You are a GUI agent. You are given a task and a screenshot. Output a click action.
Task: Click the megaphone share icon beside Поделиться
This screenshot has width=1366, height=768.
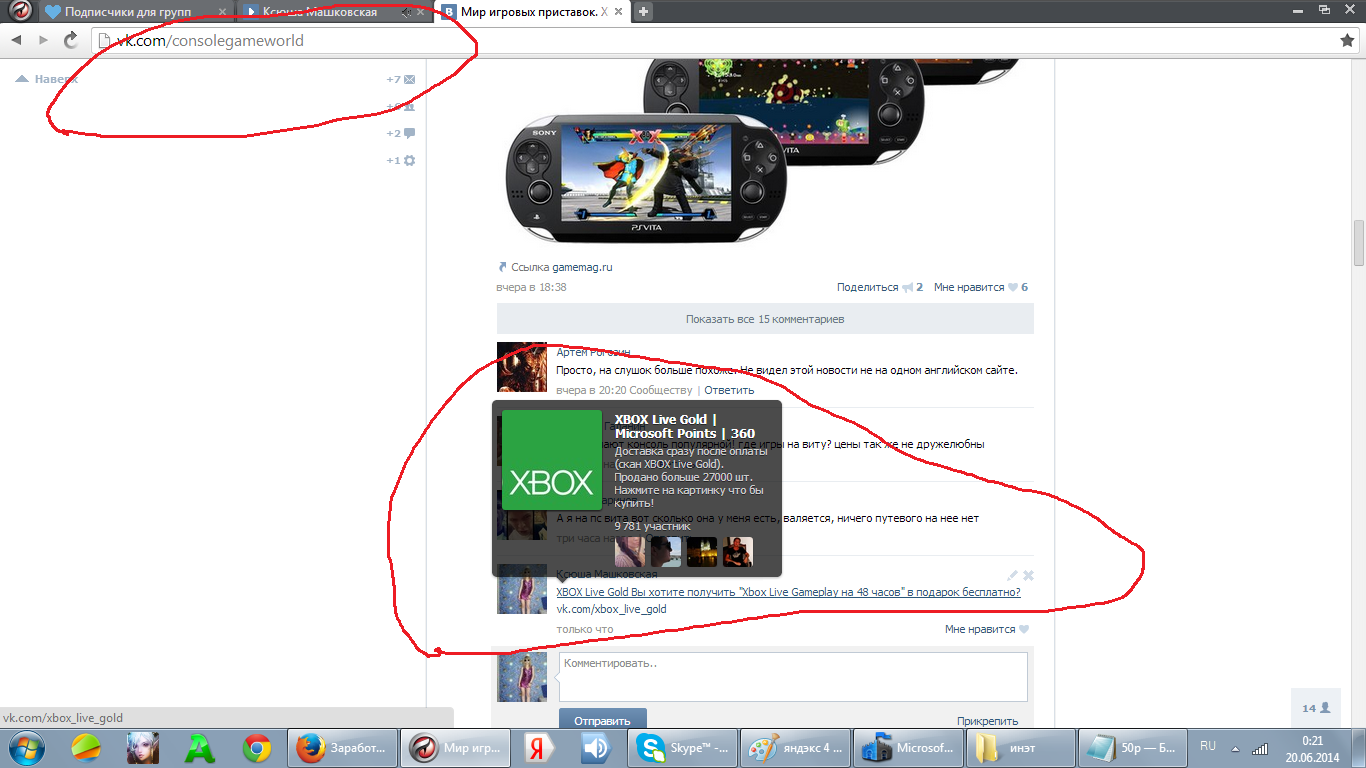tap(907, 287)
